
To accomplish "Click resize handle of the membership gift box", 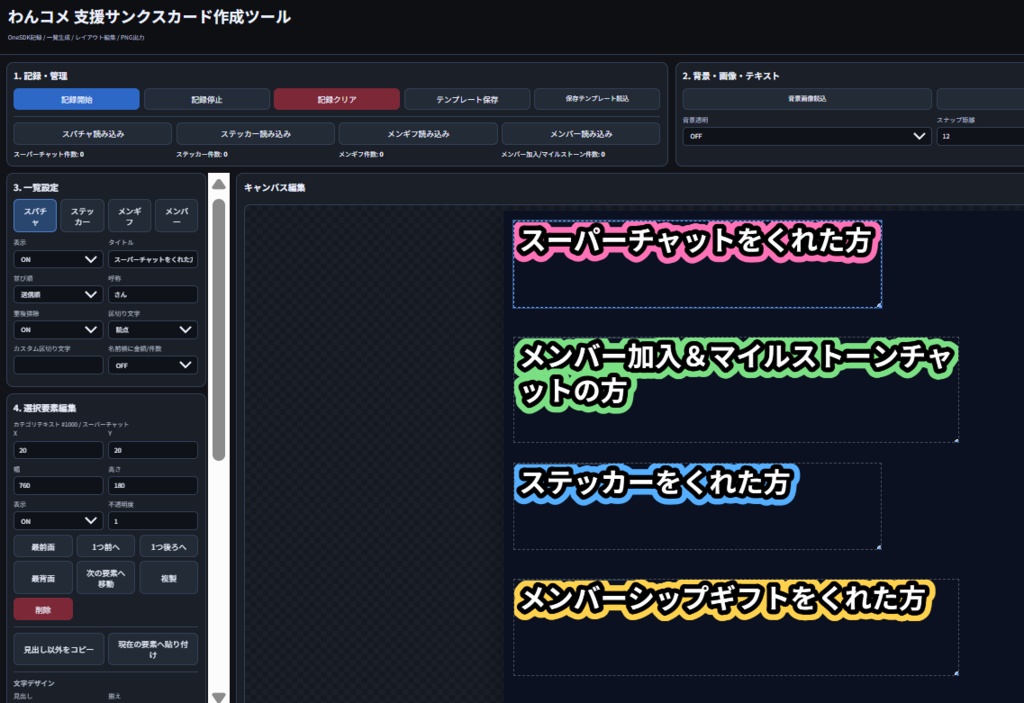I will (956, 673).
